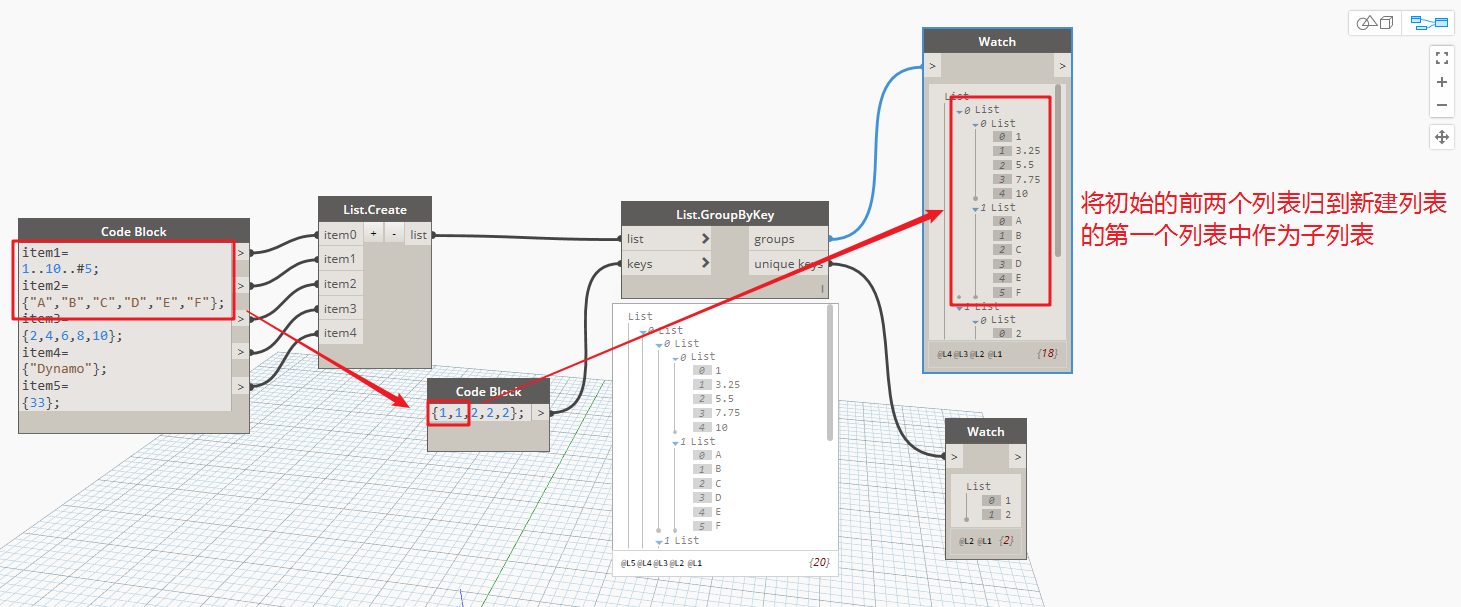1461x607 pixels.
Task: Open level chevron on keys input port
Action: (706, 264)
